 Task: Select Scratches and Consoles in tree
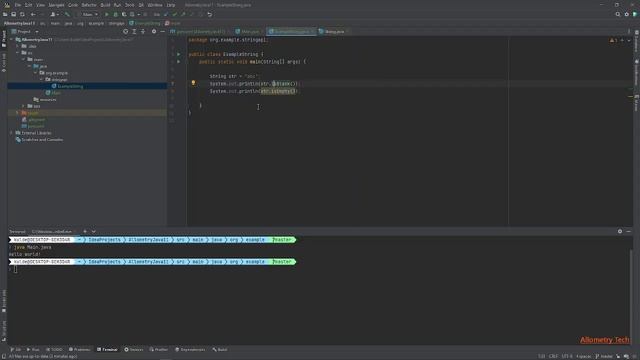(x=39, y=140)
